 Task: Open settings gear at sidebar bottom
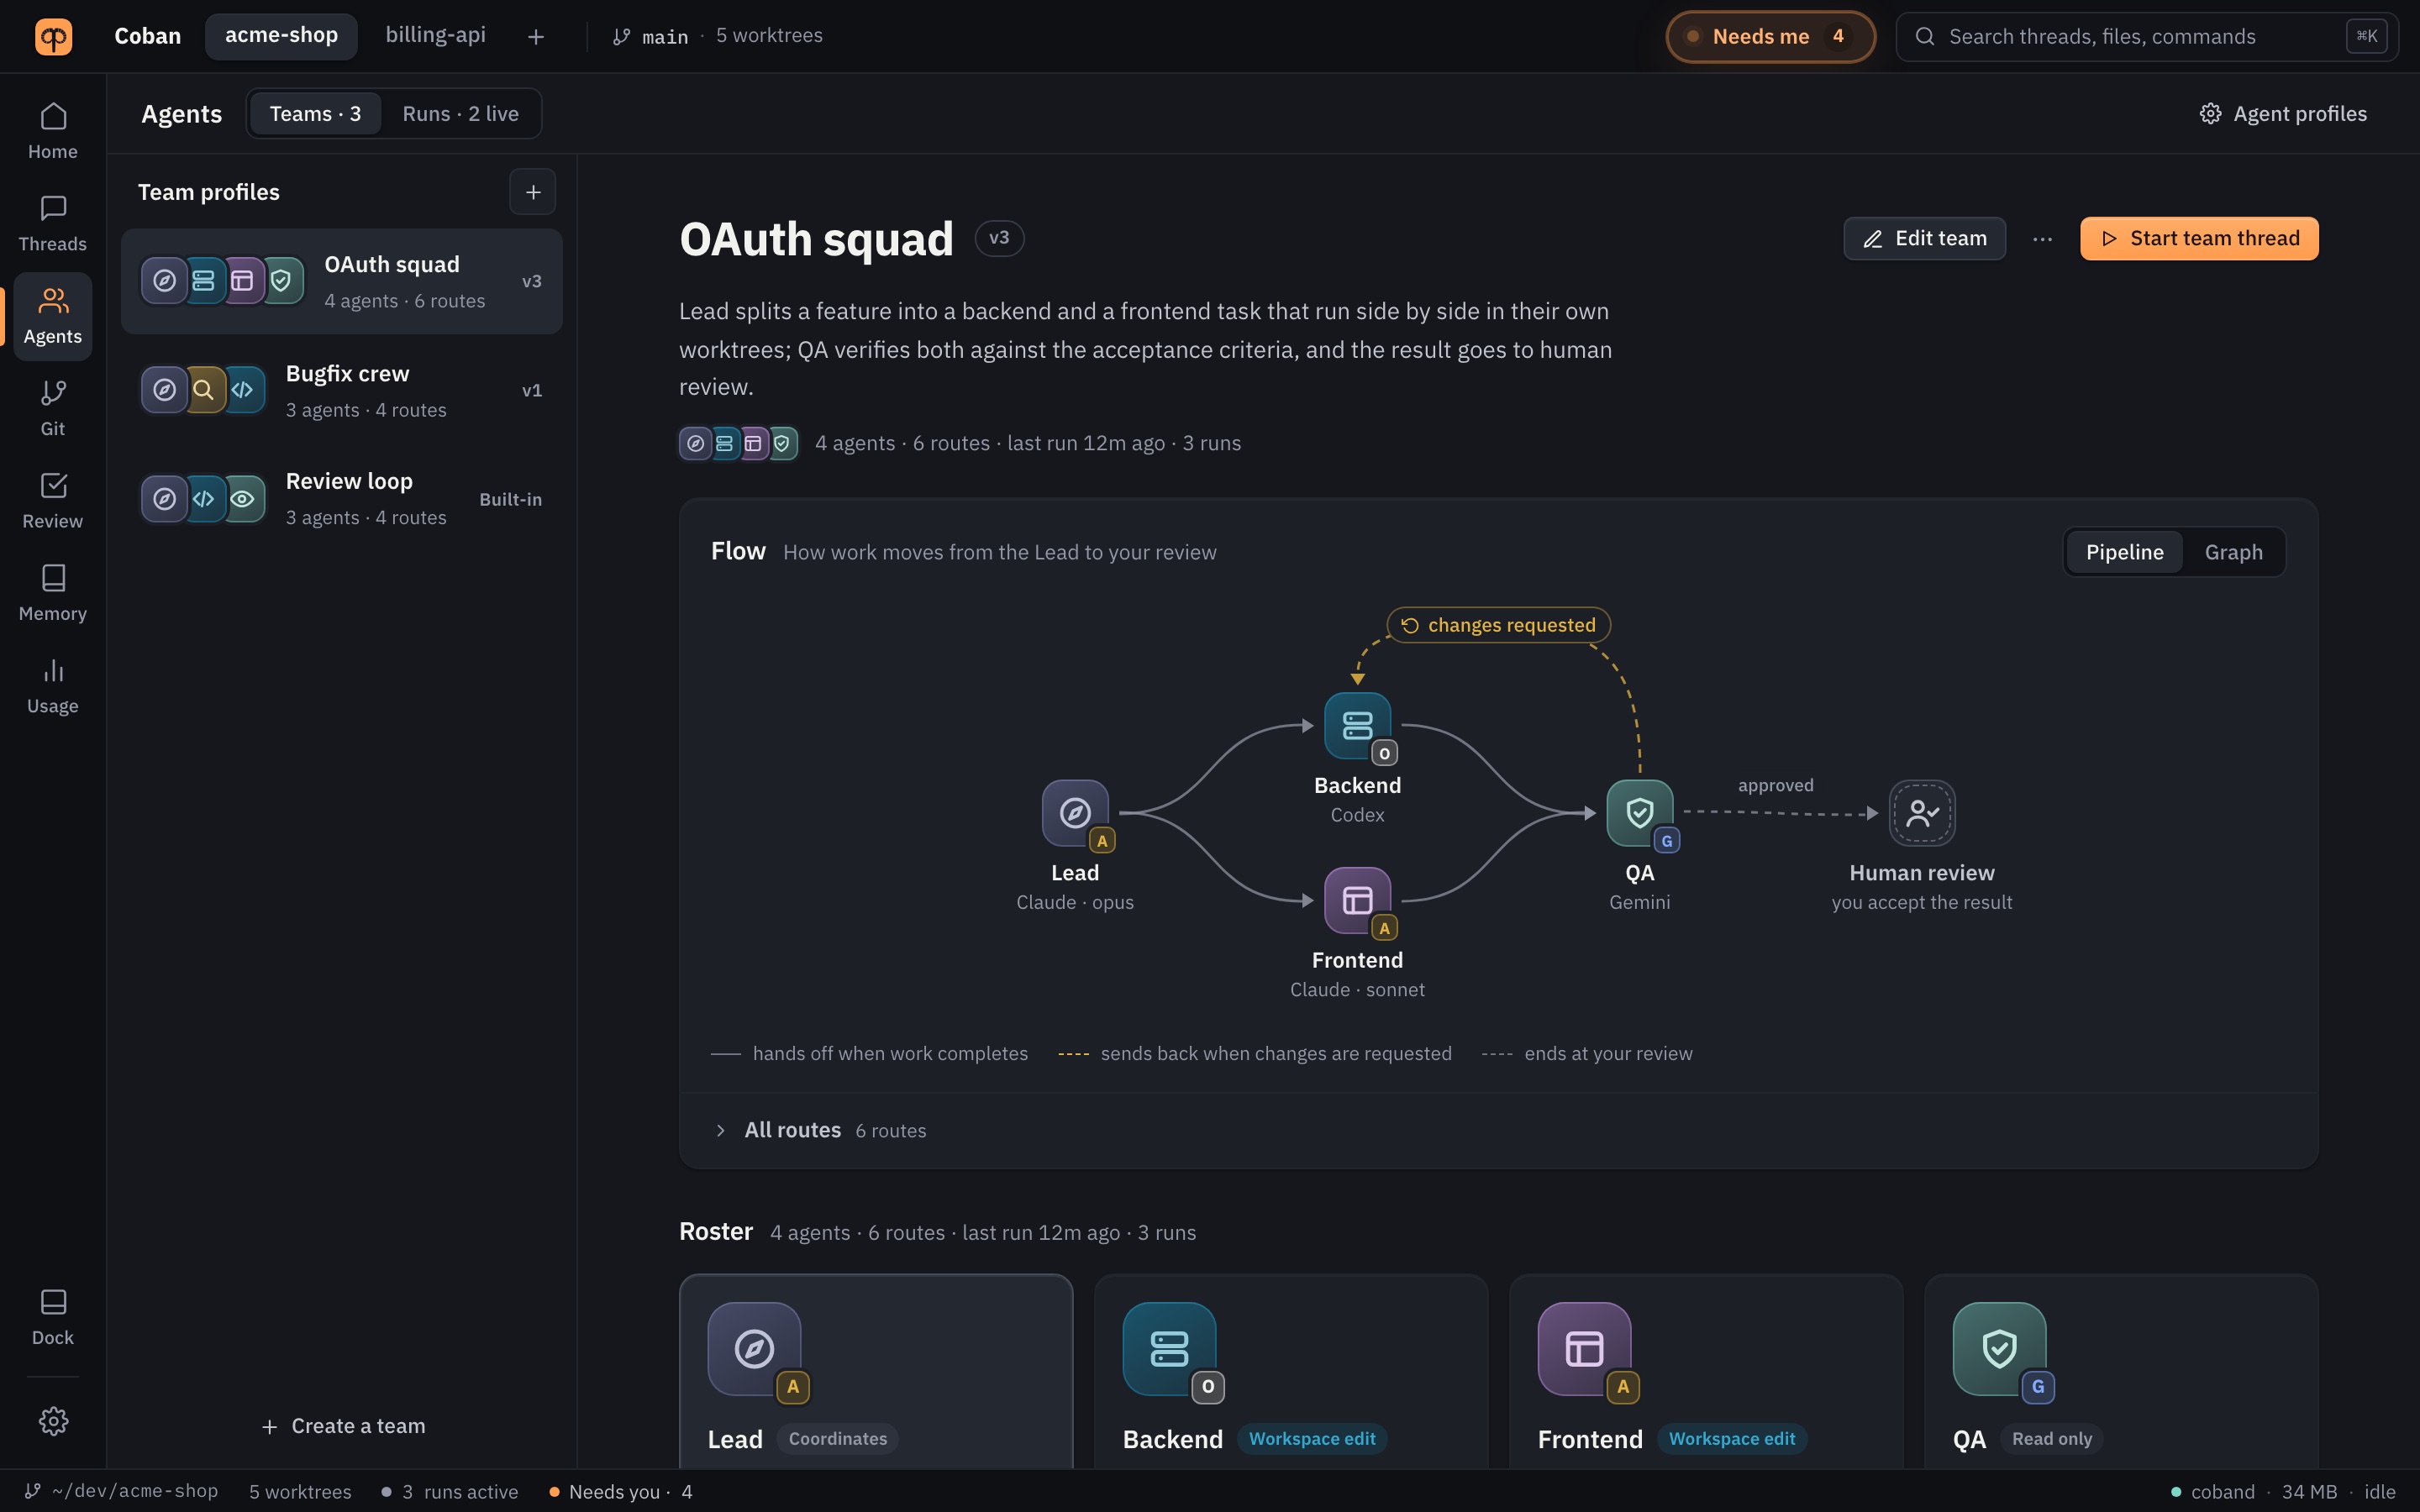point(53,1421)
